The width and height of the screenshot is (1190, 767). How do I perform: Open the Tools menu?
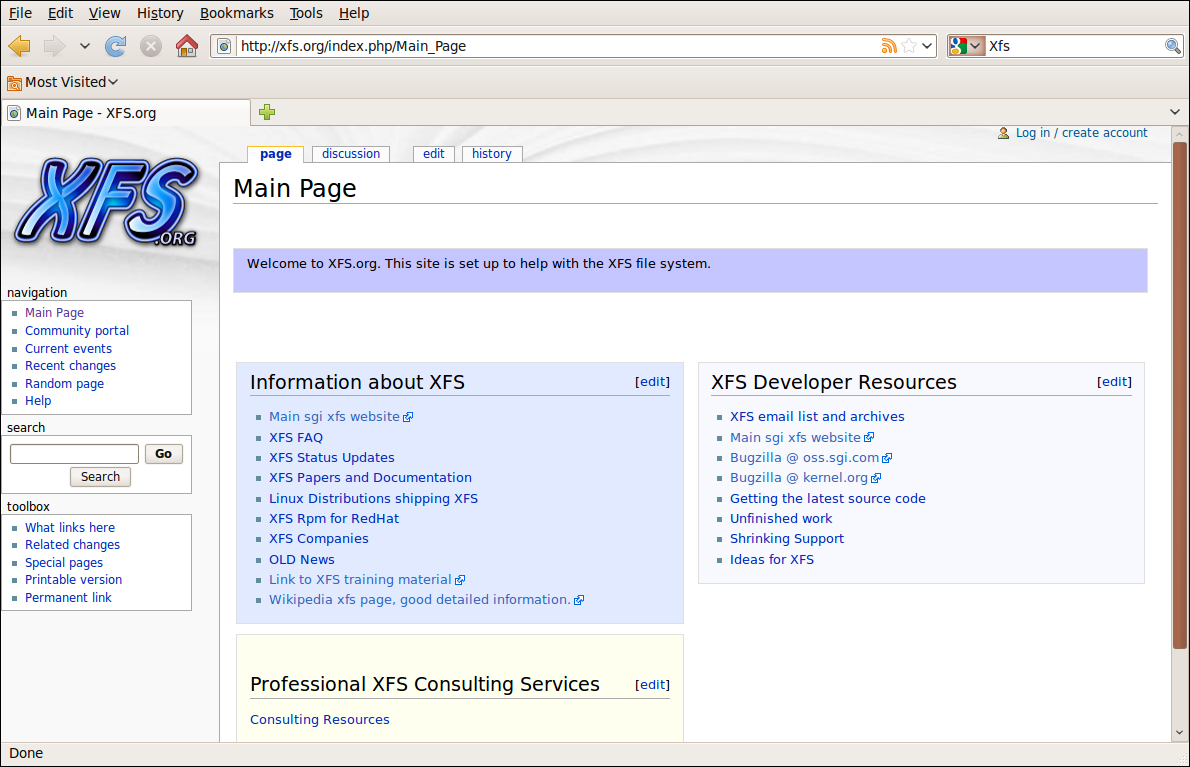click(x=306, y=13)
